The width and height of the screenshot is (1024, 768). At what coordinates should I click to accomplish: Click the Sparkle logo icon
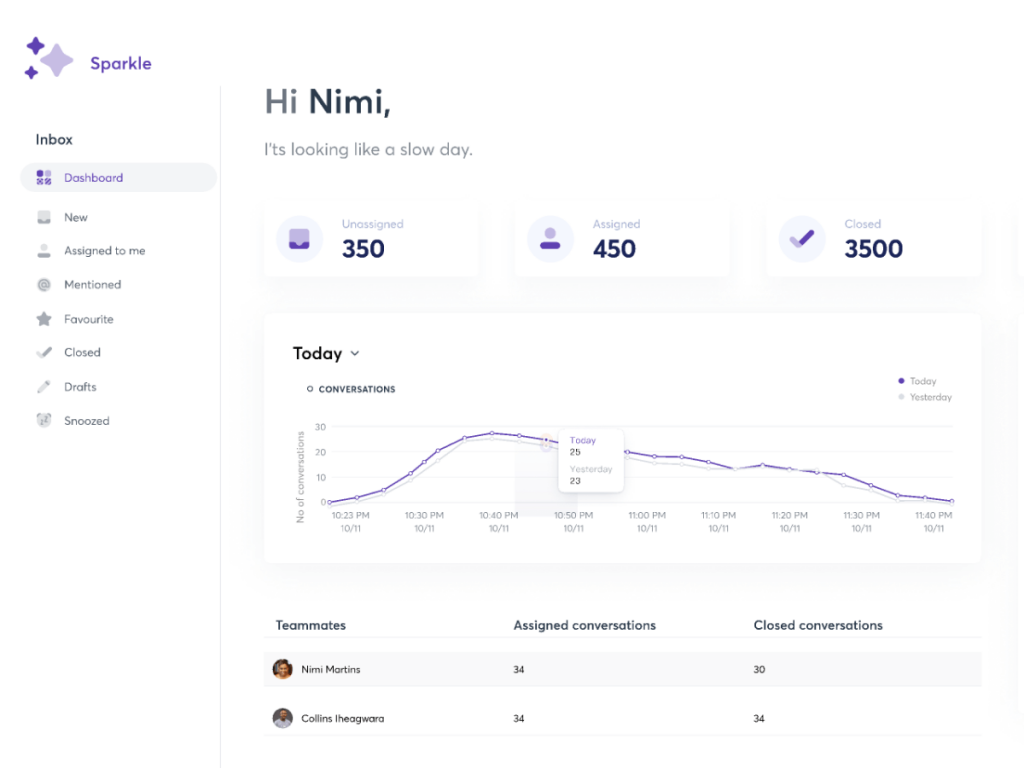click(49, 59)
